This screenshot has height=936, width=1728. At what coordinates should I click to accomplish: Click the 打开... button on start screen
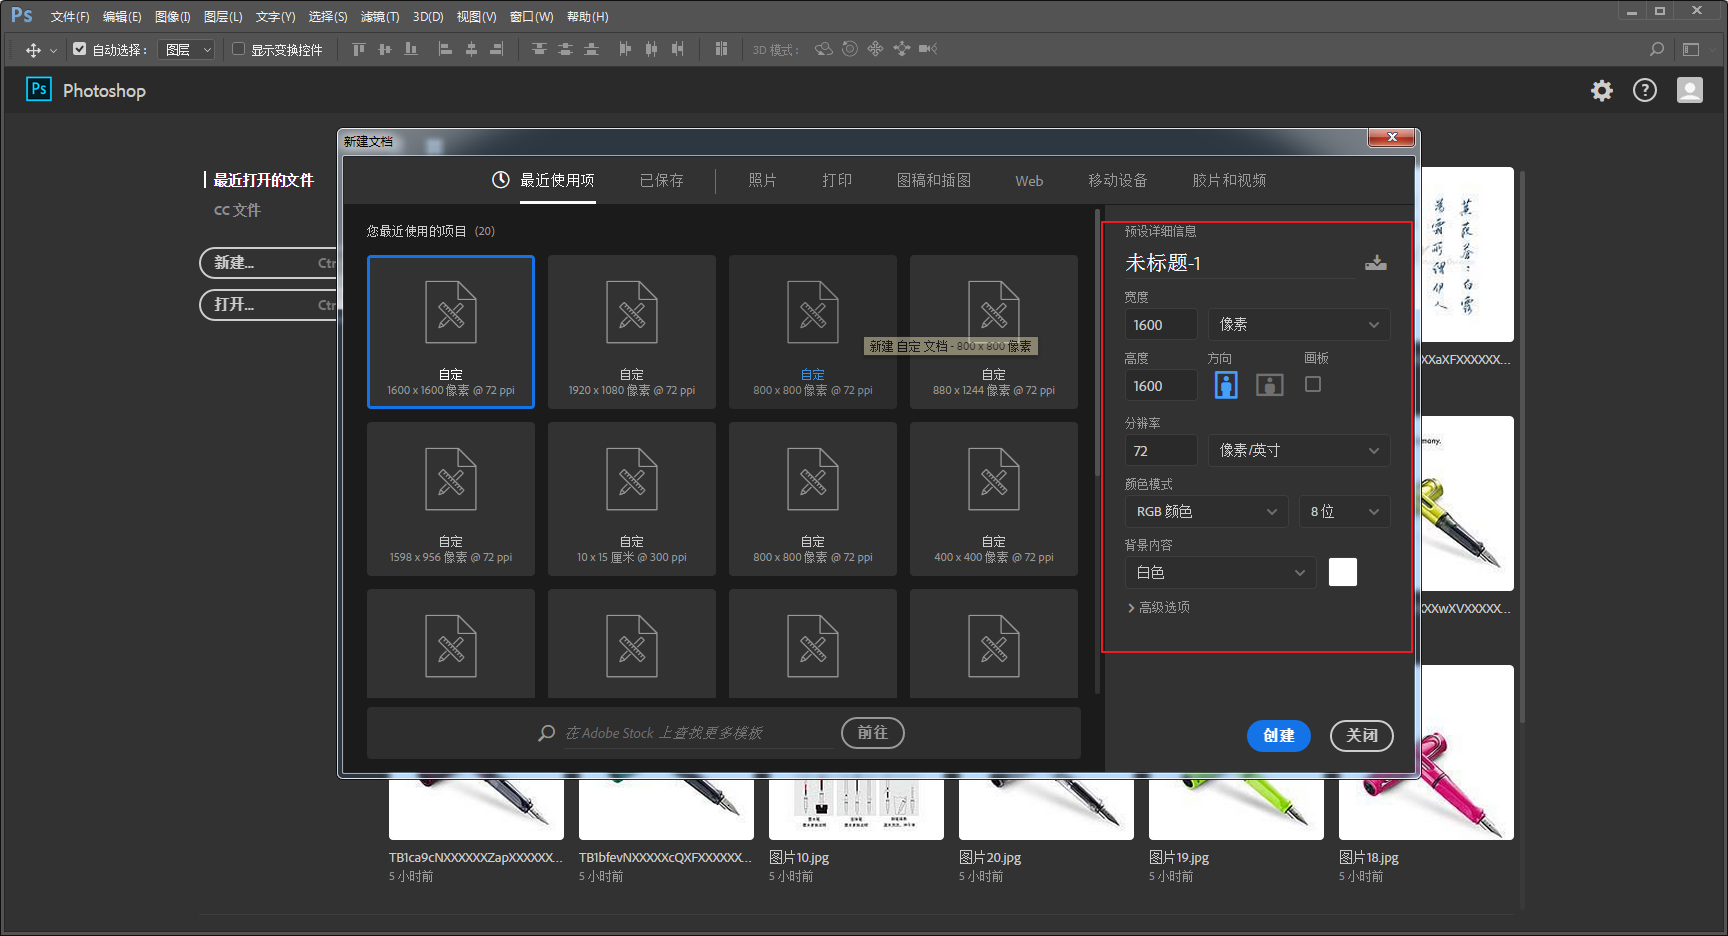coord(270,305)
